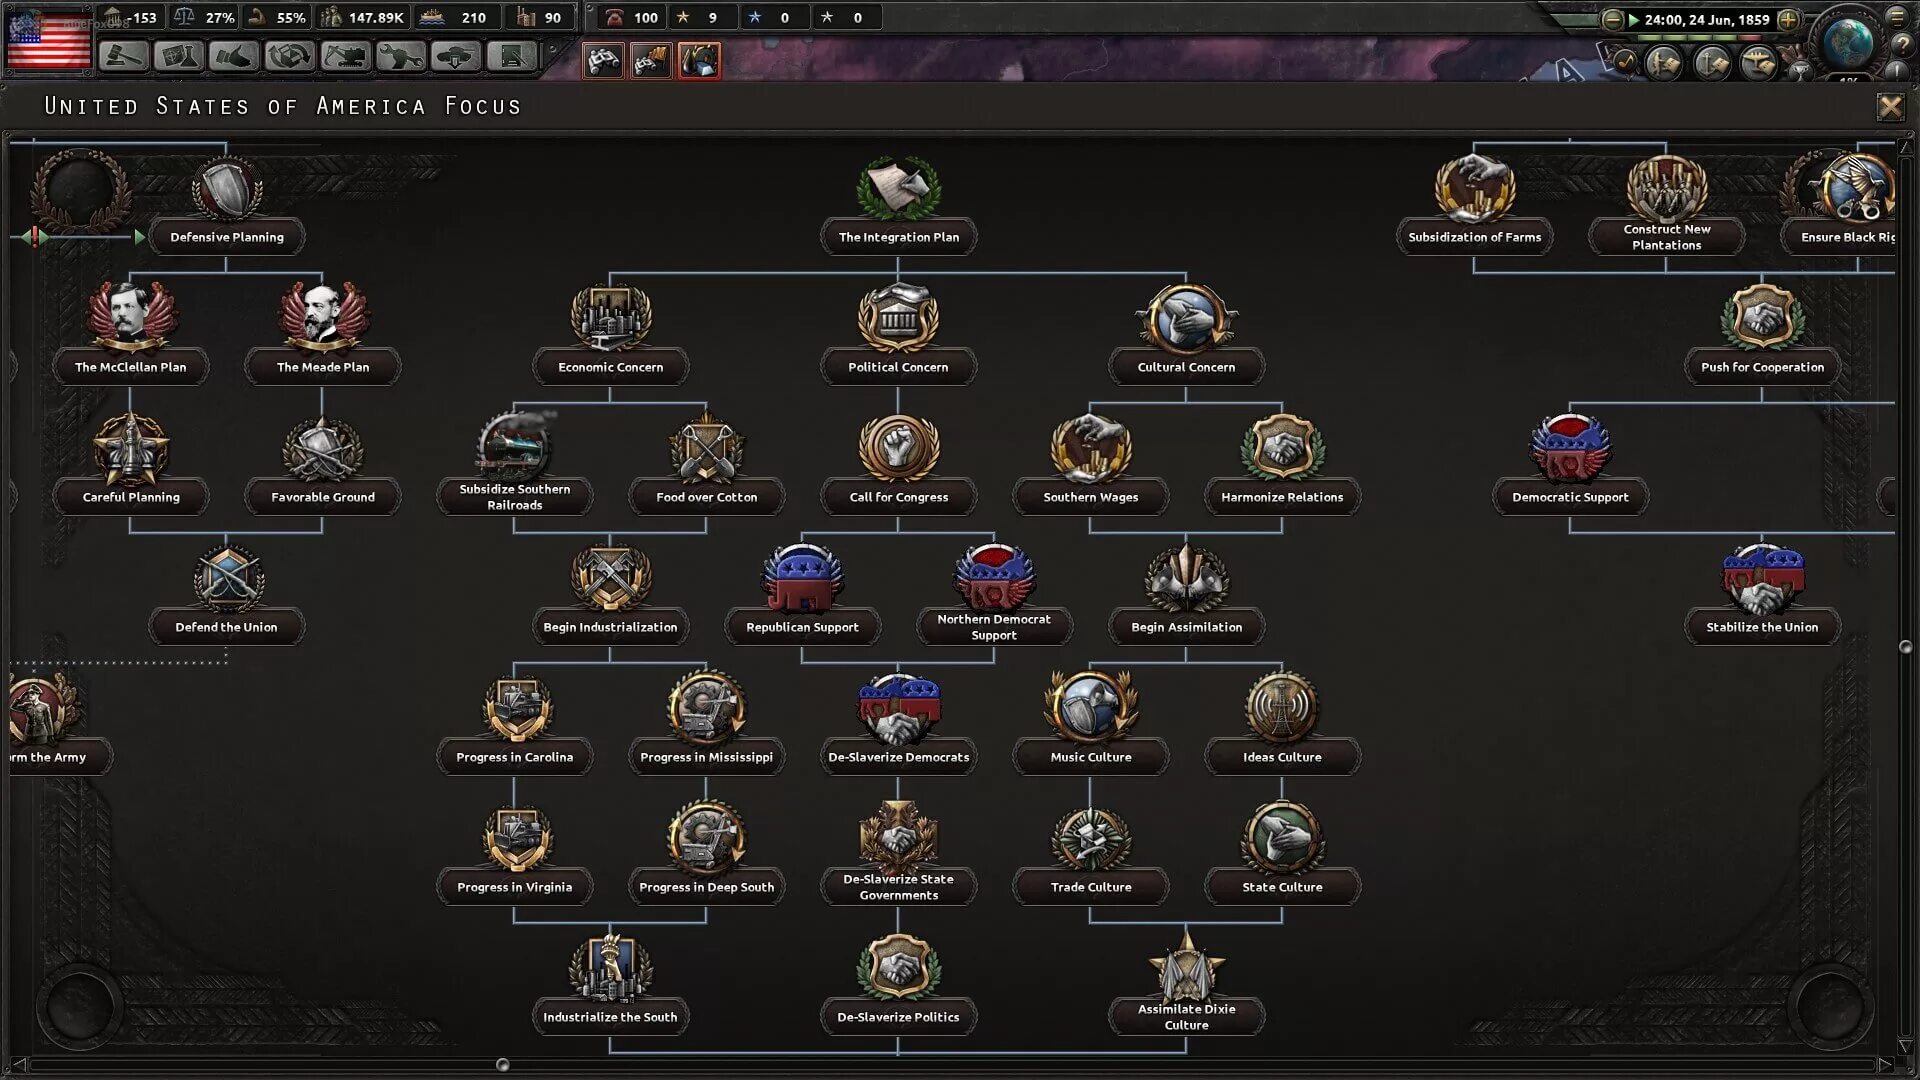This screenshot has width=1920, height=1080.
Task: Open achievements trophy icon
Action: pos(1799,70)
